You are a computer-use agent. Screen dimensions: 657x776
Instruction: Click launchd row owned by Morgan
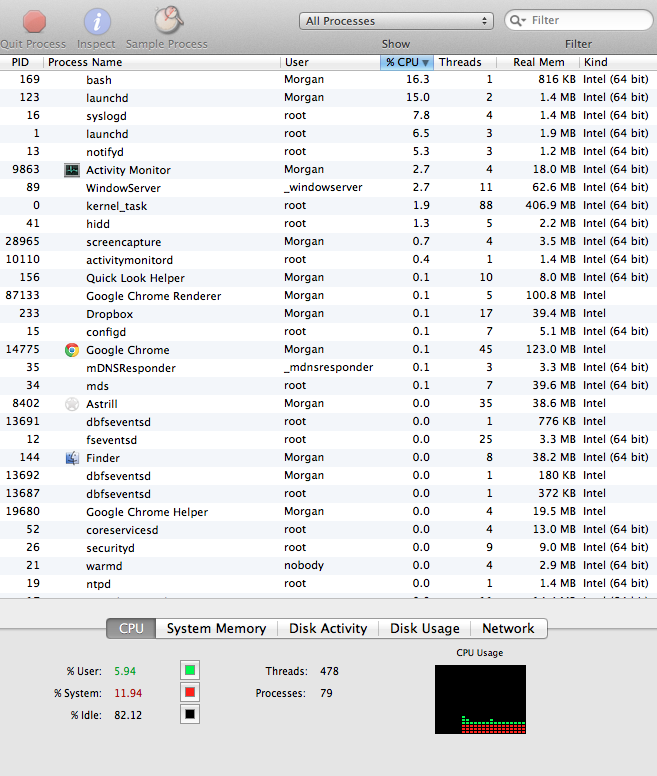[x=328, y=98]
